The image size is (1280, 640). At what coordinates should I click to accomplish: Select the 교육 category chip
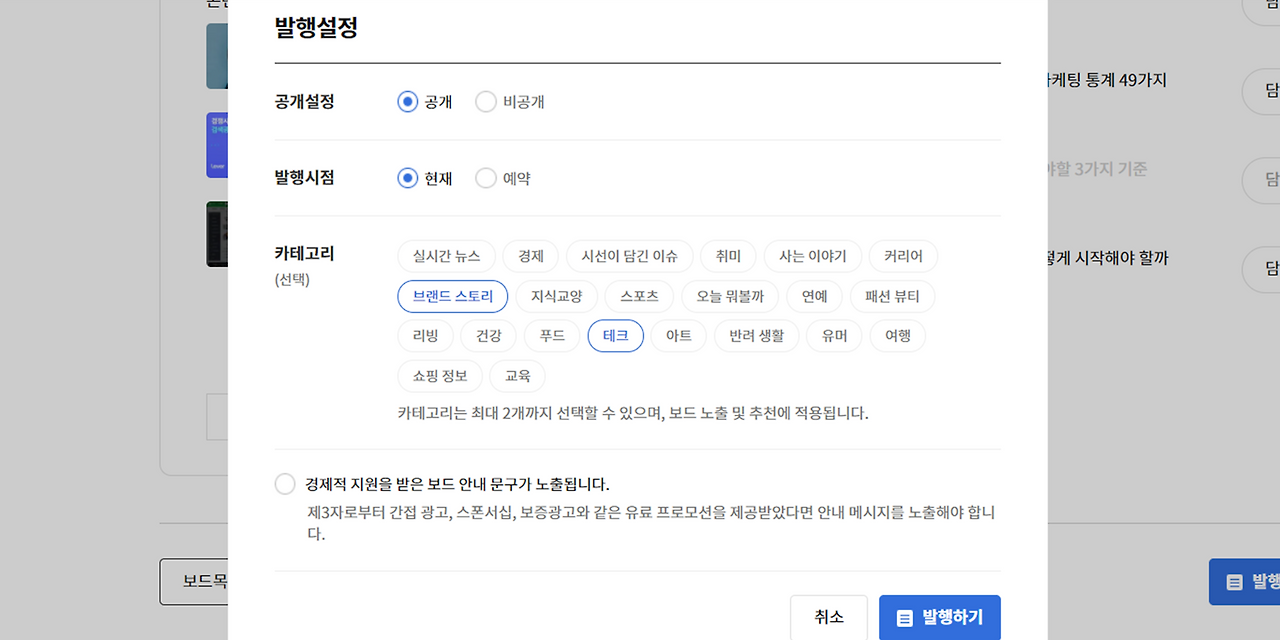pos(517,375)
